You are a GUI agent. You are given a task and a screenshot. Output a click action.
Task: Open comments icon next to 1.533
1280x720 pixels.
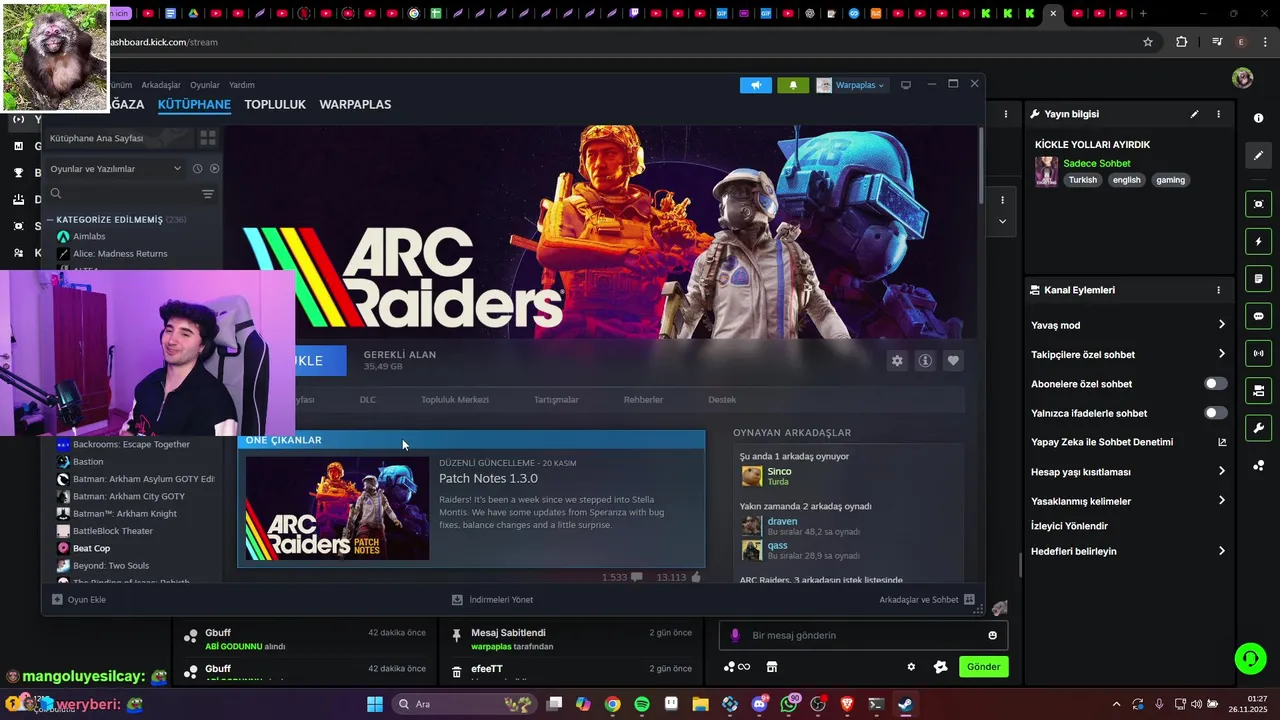click(x=637, y=577)
